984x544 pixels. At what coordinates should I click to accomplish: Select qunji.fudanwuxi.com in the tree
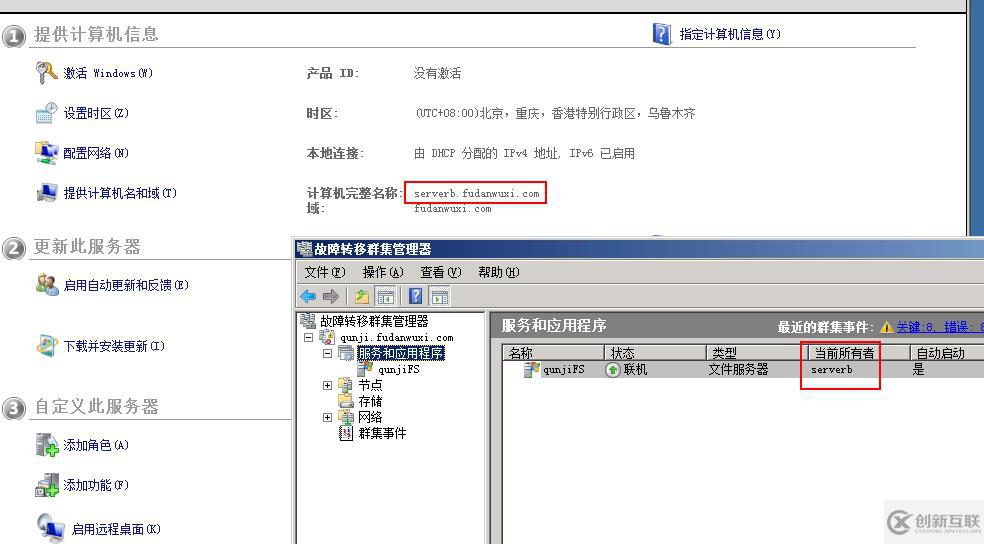pyautogui.click(x=397, y=338)
